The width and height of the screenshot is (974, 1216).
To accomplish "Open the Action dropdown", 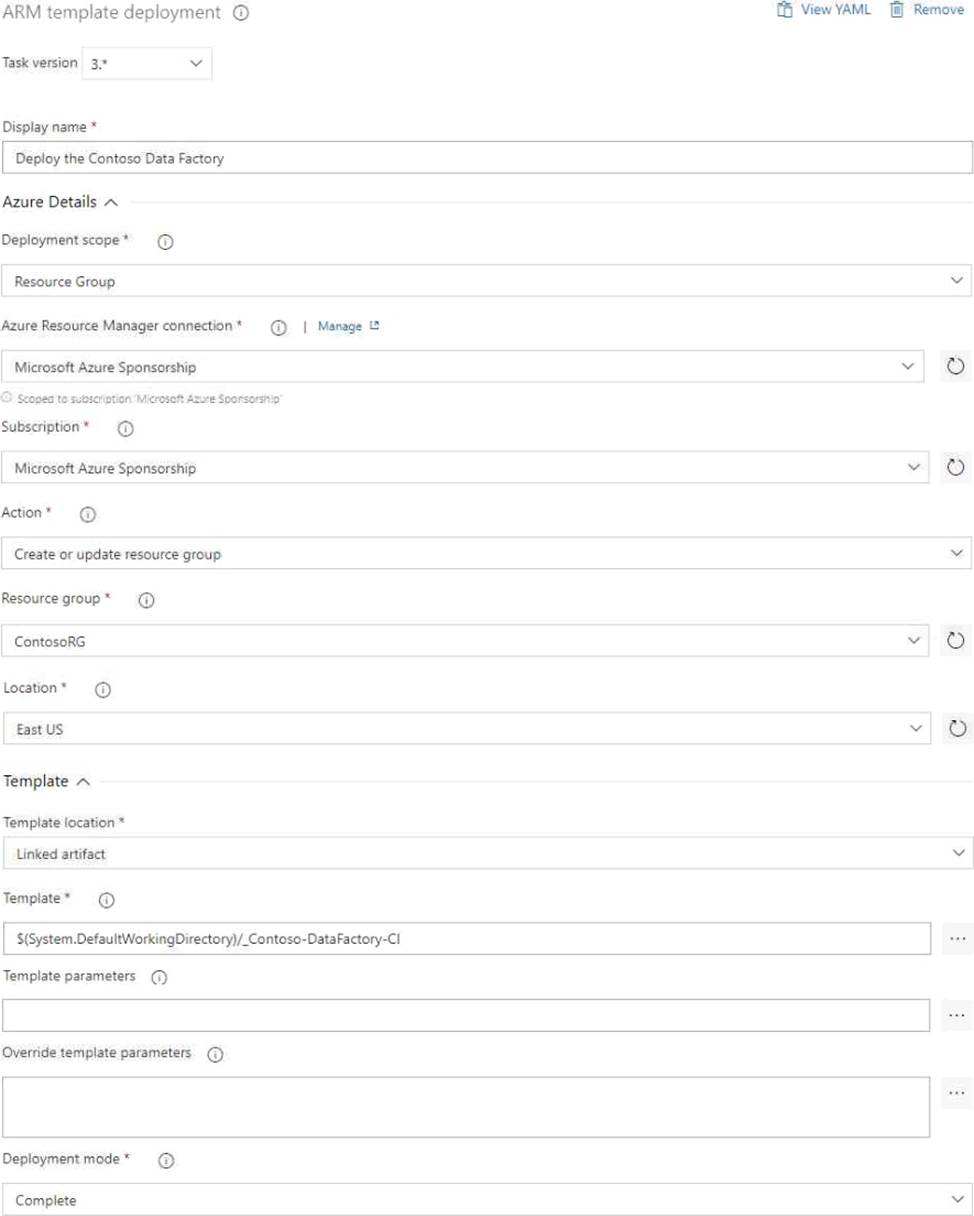I will pyautogui.click(x=487, y=553).
